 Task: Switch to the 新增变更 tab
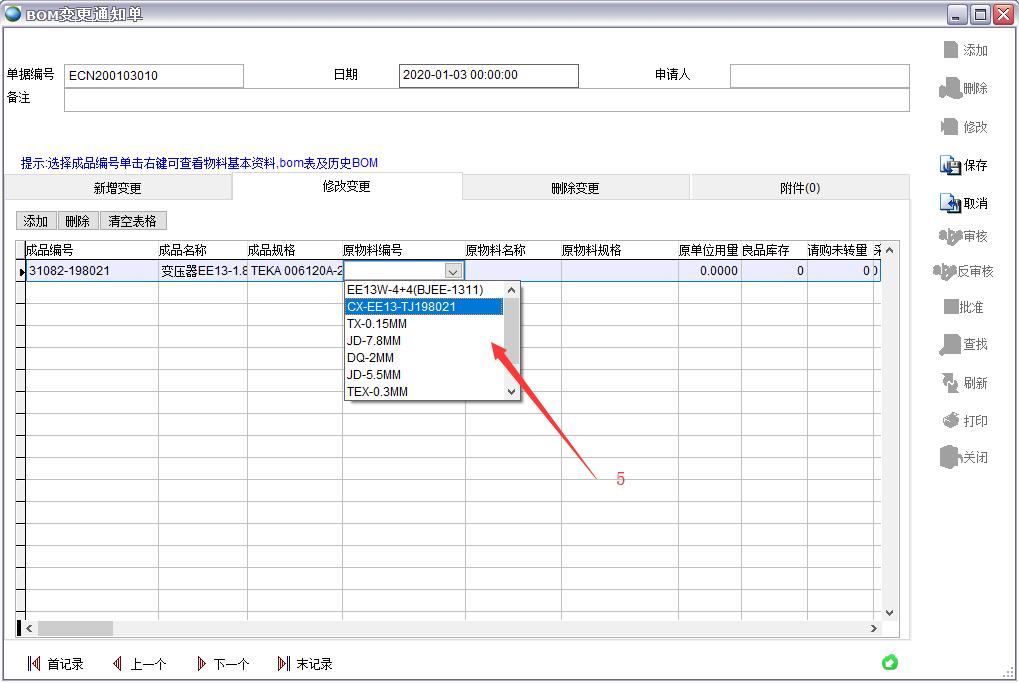(x=117, y=188)
